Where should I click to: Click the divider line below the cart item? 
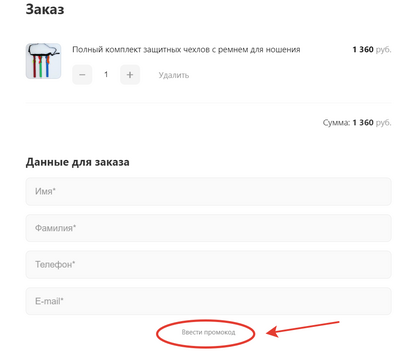208,103
